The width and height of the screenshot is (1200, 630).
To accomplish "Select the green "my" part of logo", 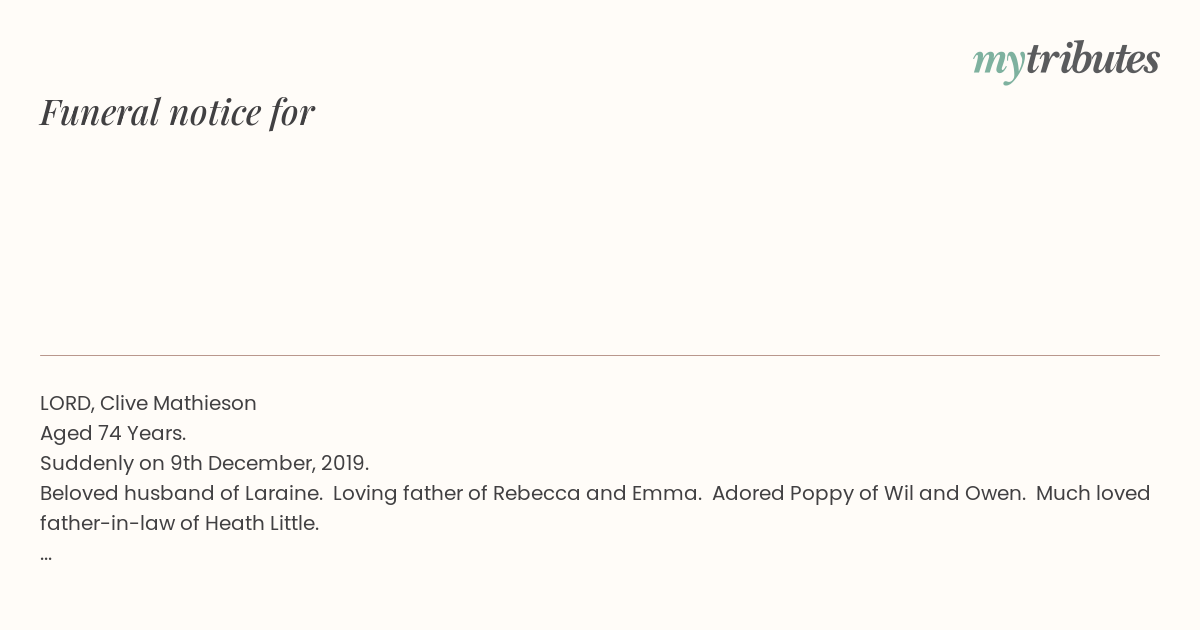I will coord(998,64).
